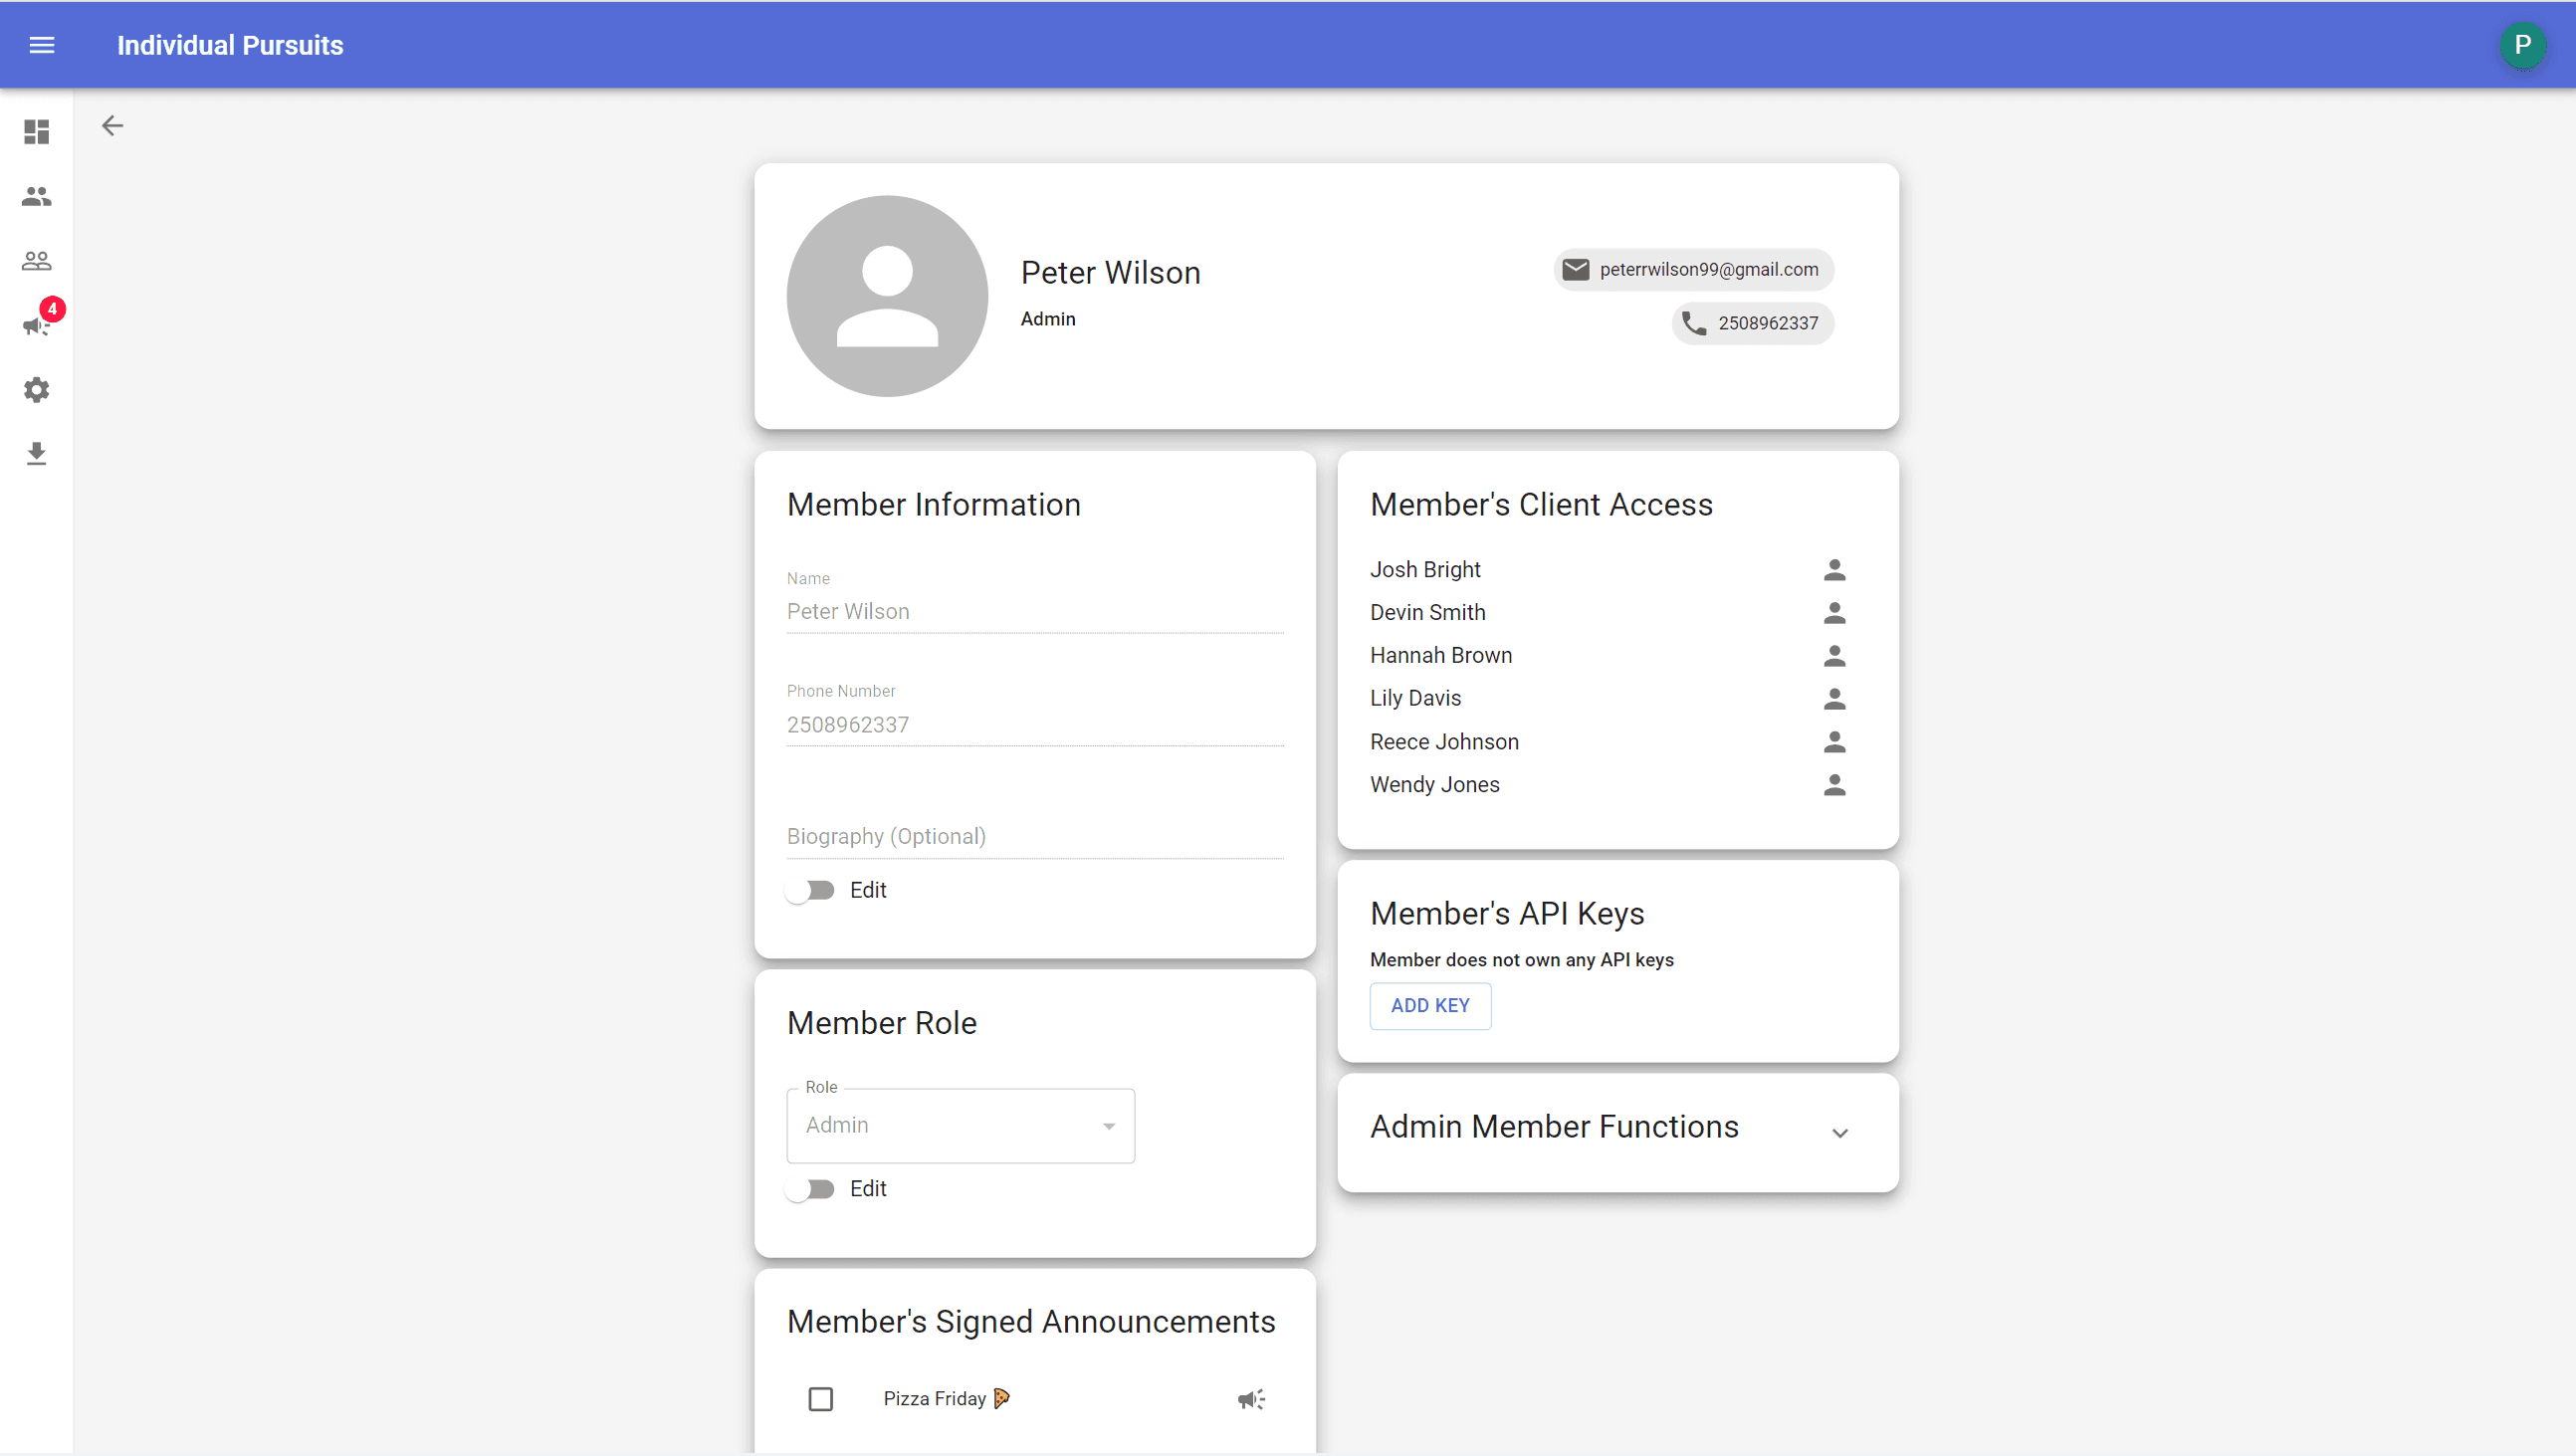
Task: Click the dashboard icon in sidebar
Action: [37, 132]
